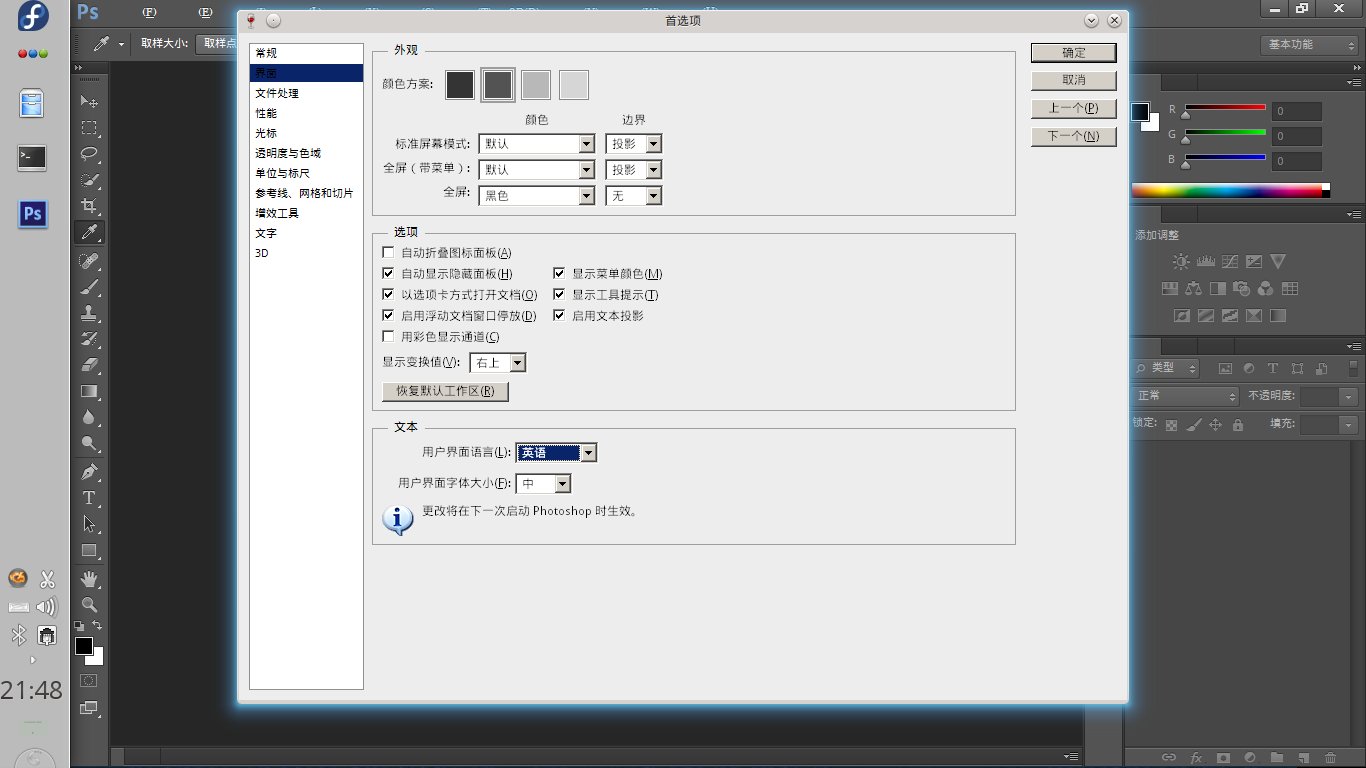Screen dimensions: 1366x768
Task: Toggle 启用浮动文档窗口停放 checkbox
Action: [388, 316]
